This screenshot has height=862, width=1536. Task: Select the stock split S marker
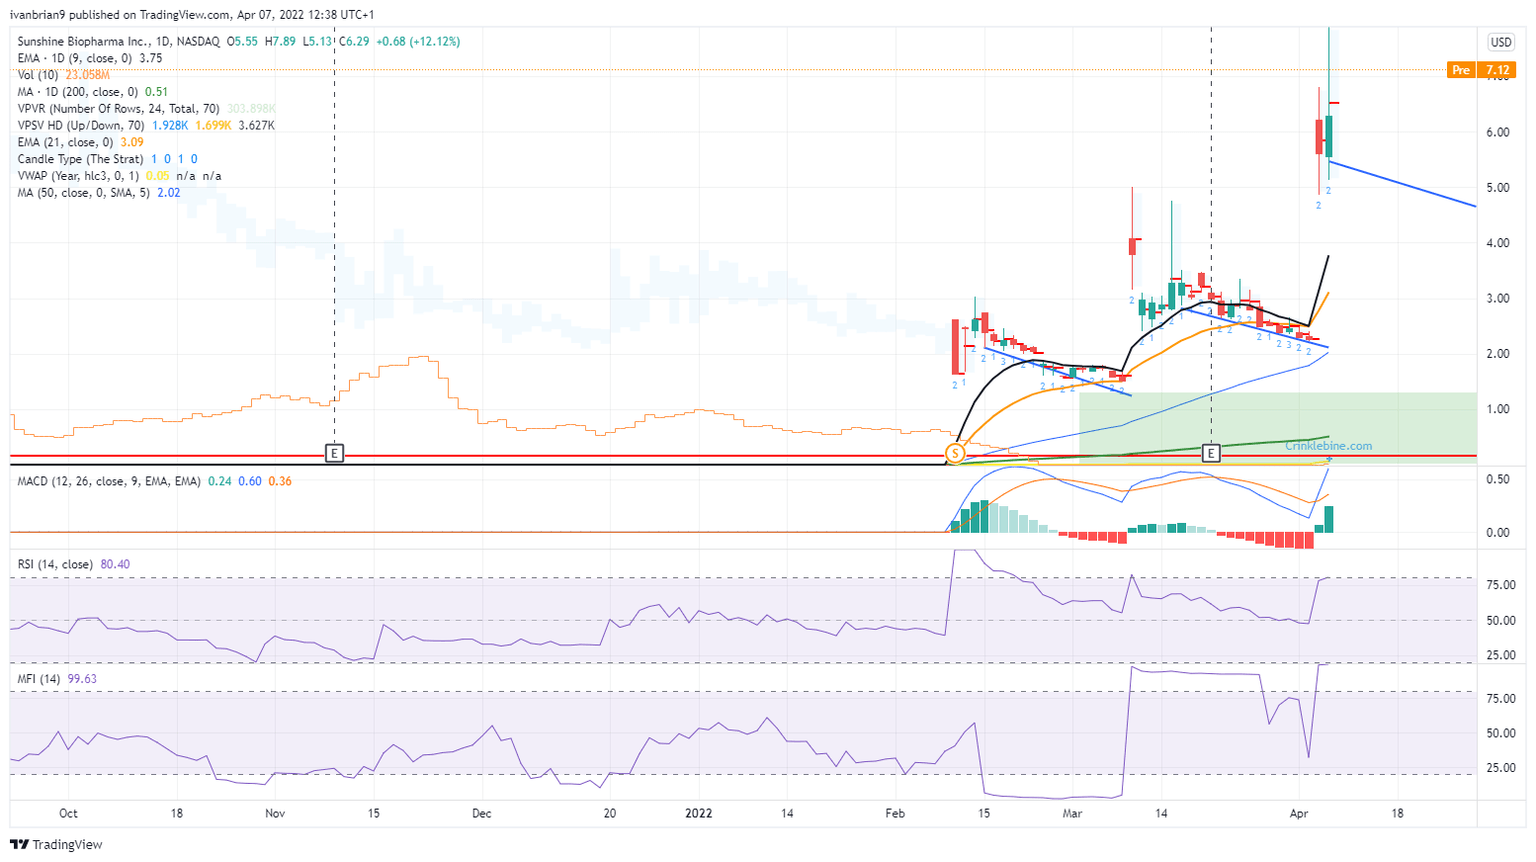tap(955, 454)
